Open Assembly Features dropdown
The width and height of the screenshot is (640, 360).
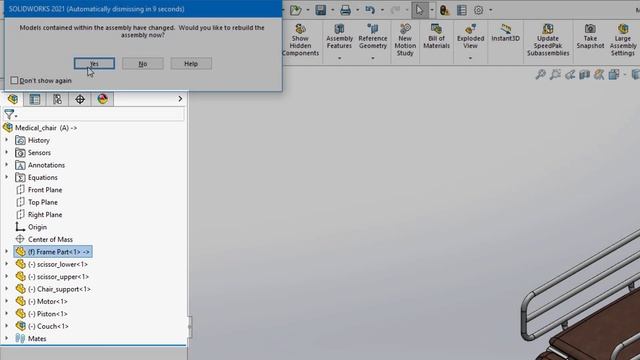[x=339, y=58]
